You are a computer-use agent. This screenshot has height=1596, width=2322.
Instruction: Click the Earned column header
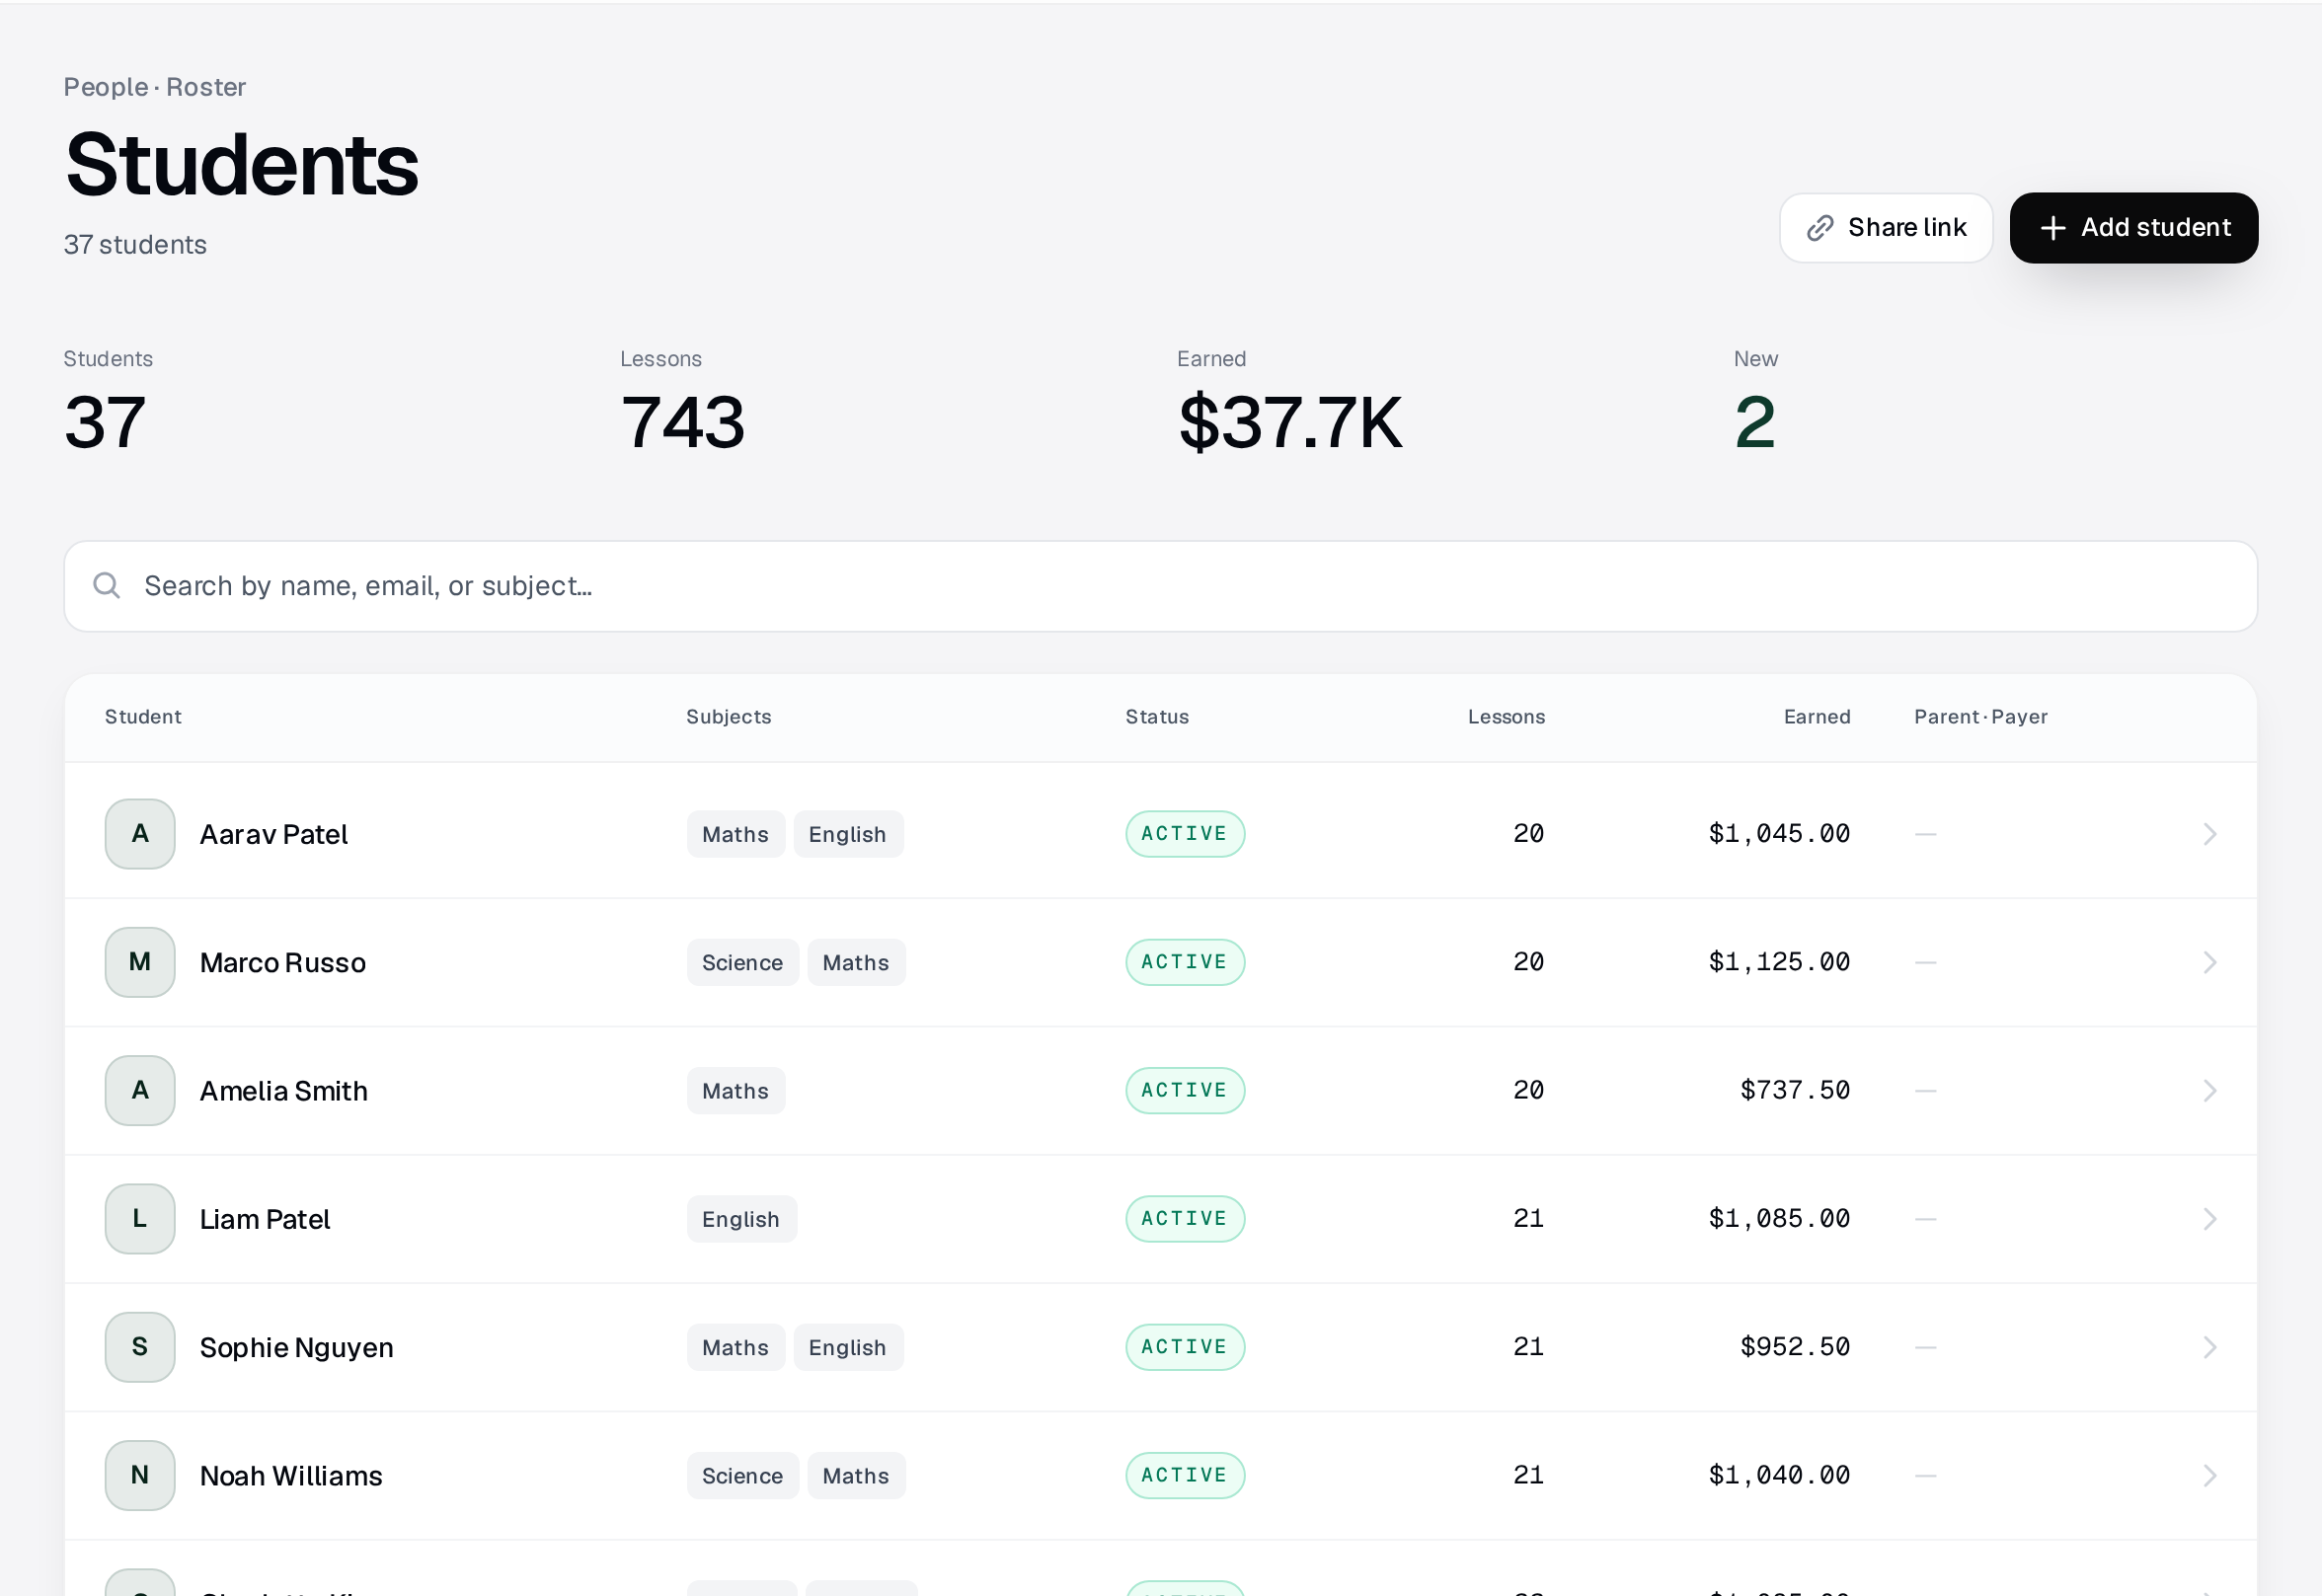(1817, 717)
